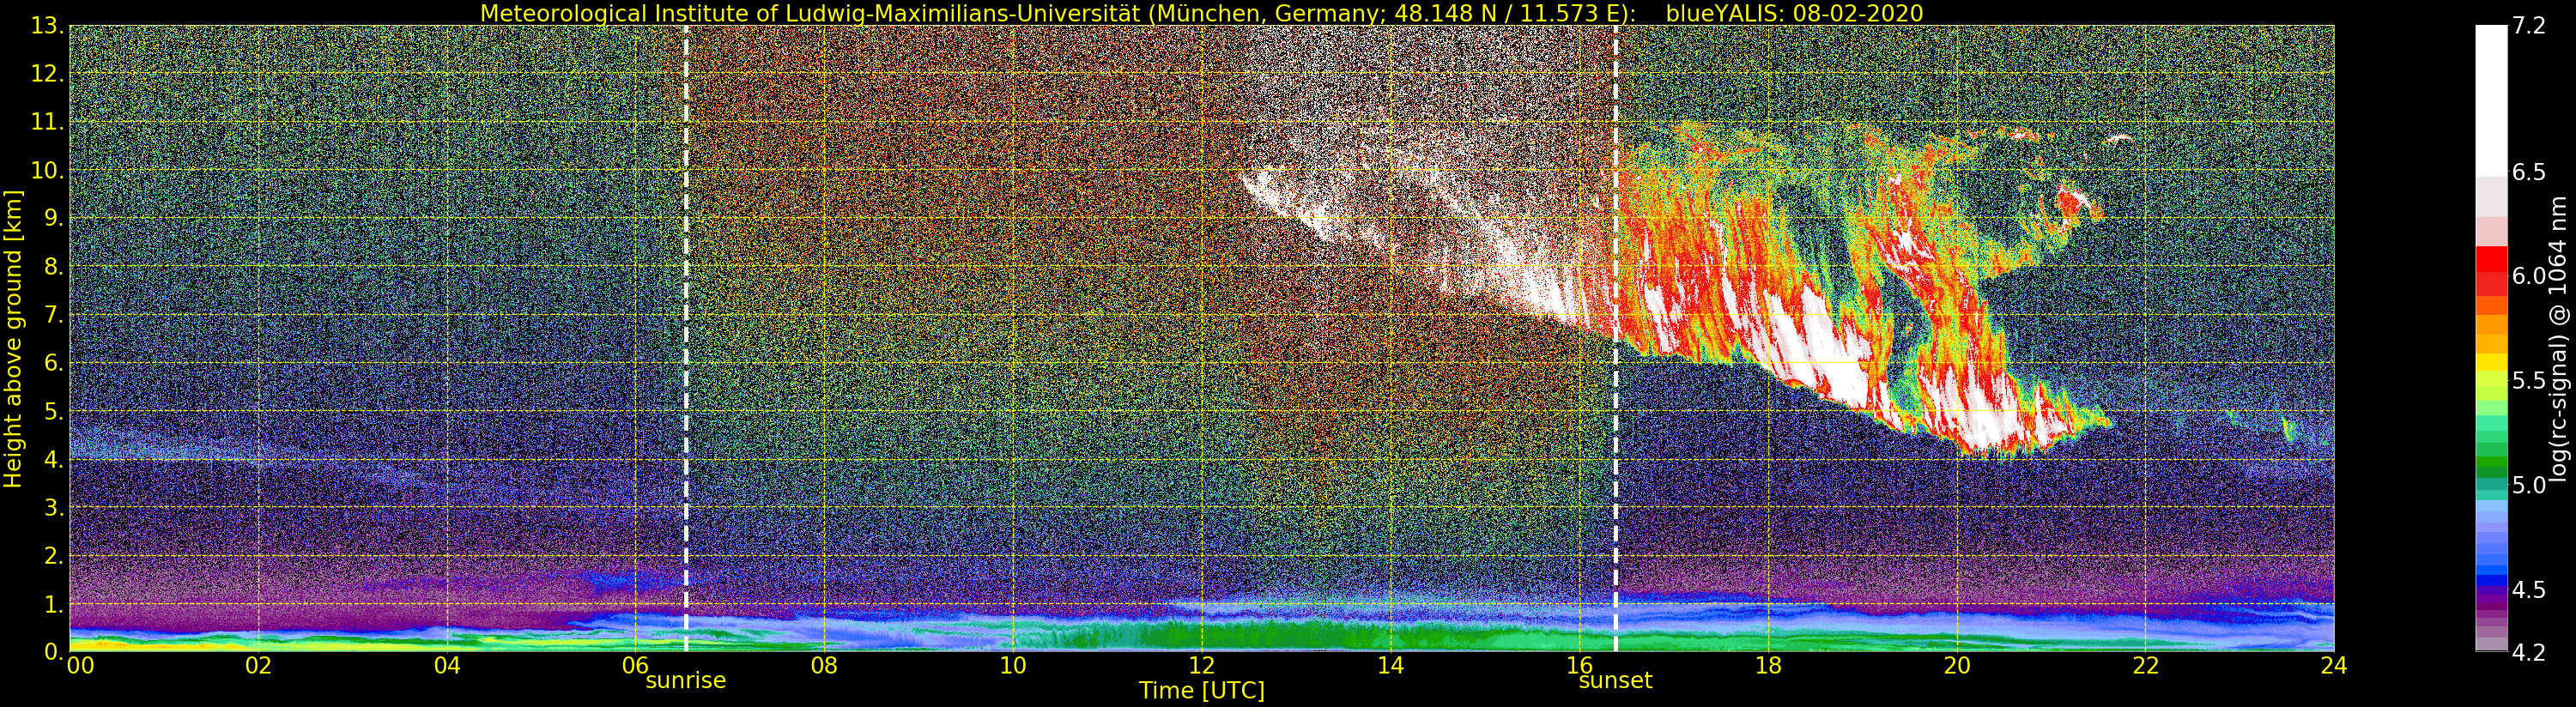Image resolution: width=2576 pixels, height=707 pixels.
Task: Click the x-axis tick label '08'
Action: [824, 666]
